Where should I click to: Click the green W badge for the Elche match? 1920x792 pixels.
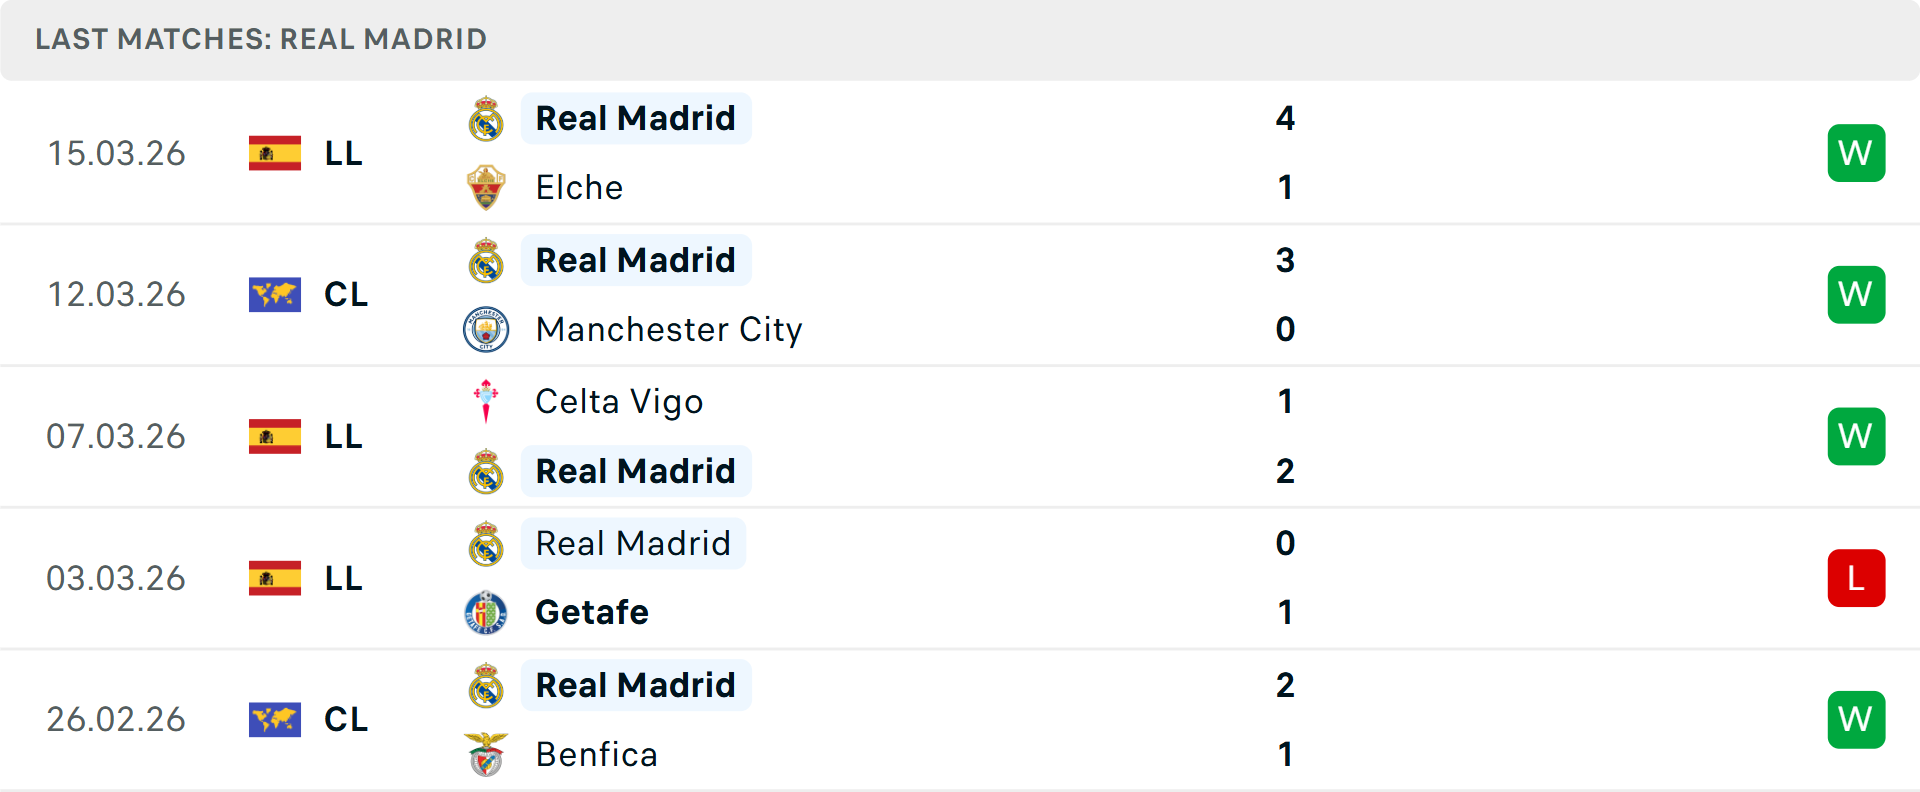tap(1856, 152)
